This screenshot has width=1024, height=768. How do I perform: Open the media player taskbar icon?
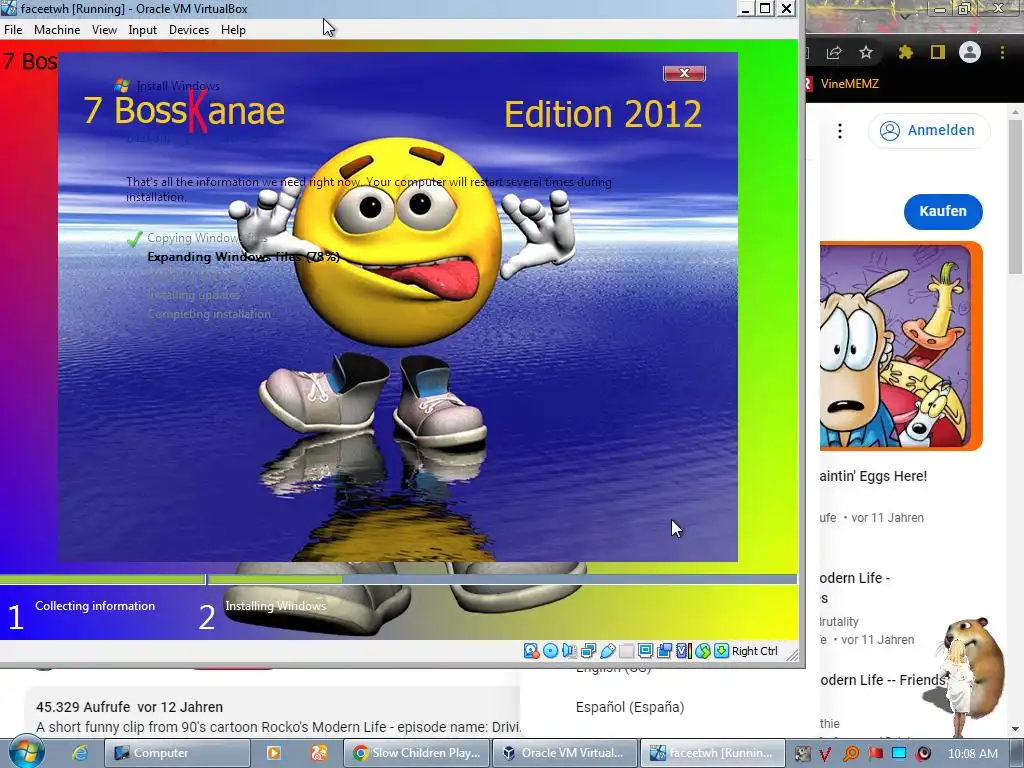(x=274, y=753)
